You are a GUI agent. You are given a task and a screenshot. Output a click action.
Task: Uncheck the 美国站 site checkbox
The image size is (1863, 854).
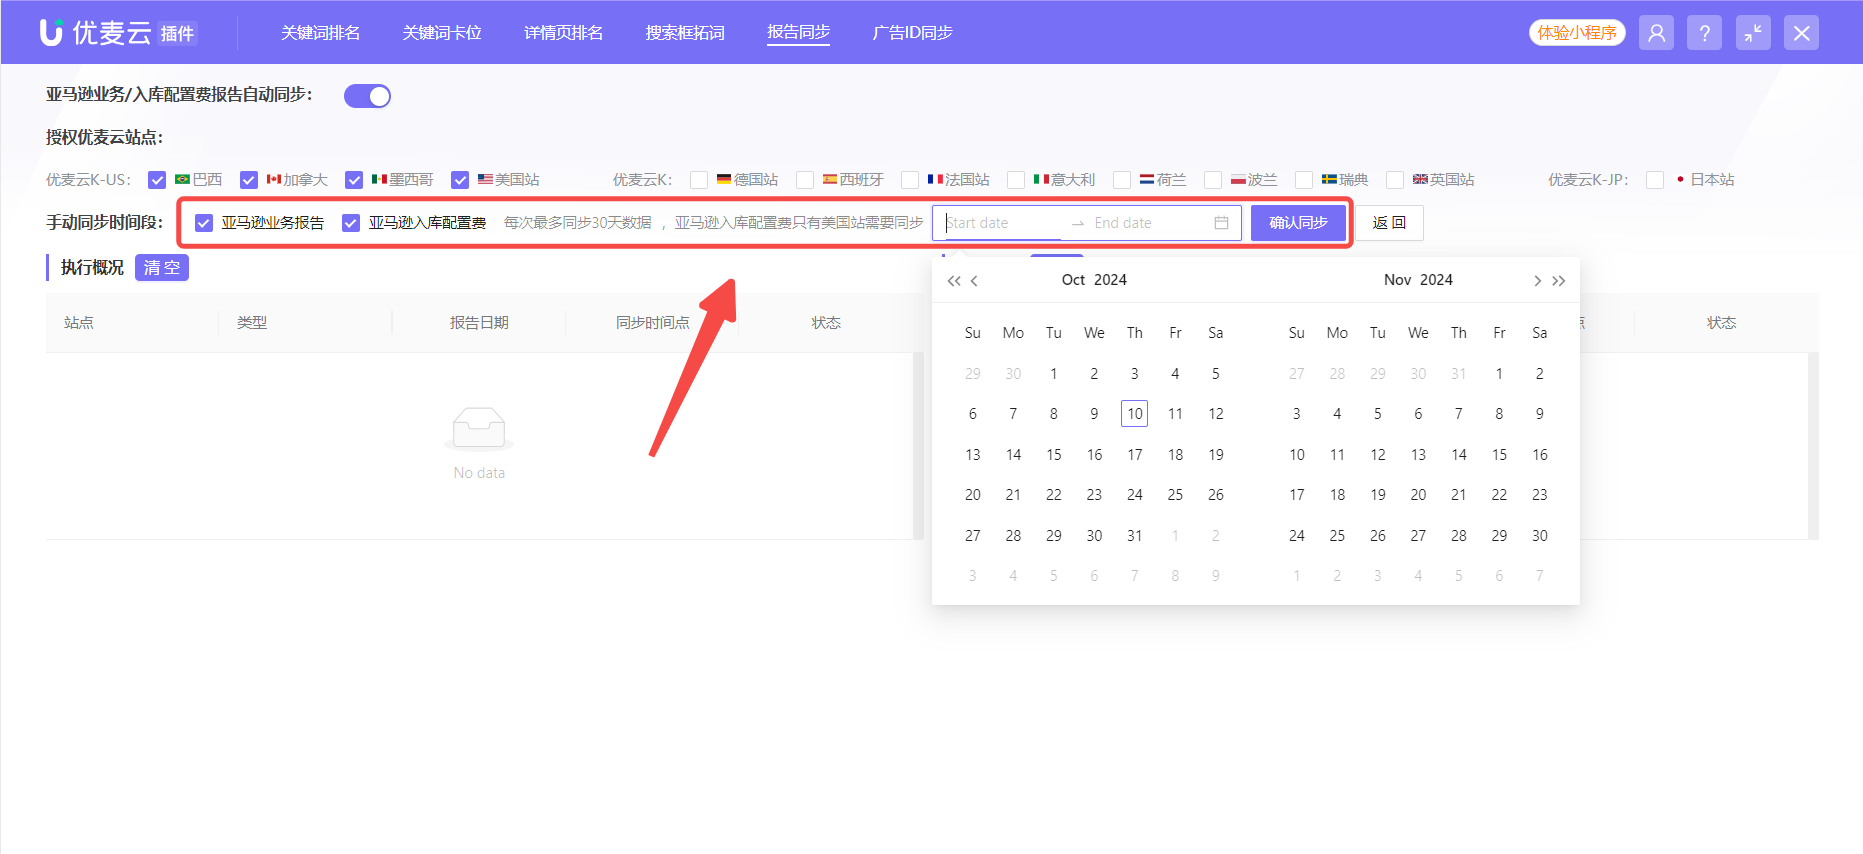point(460,180)
